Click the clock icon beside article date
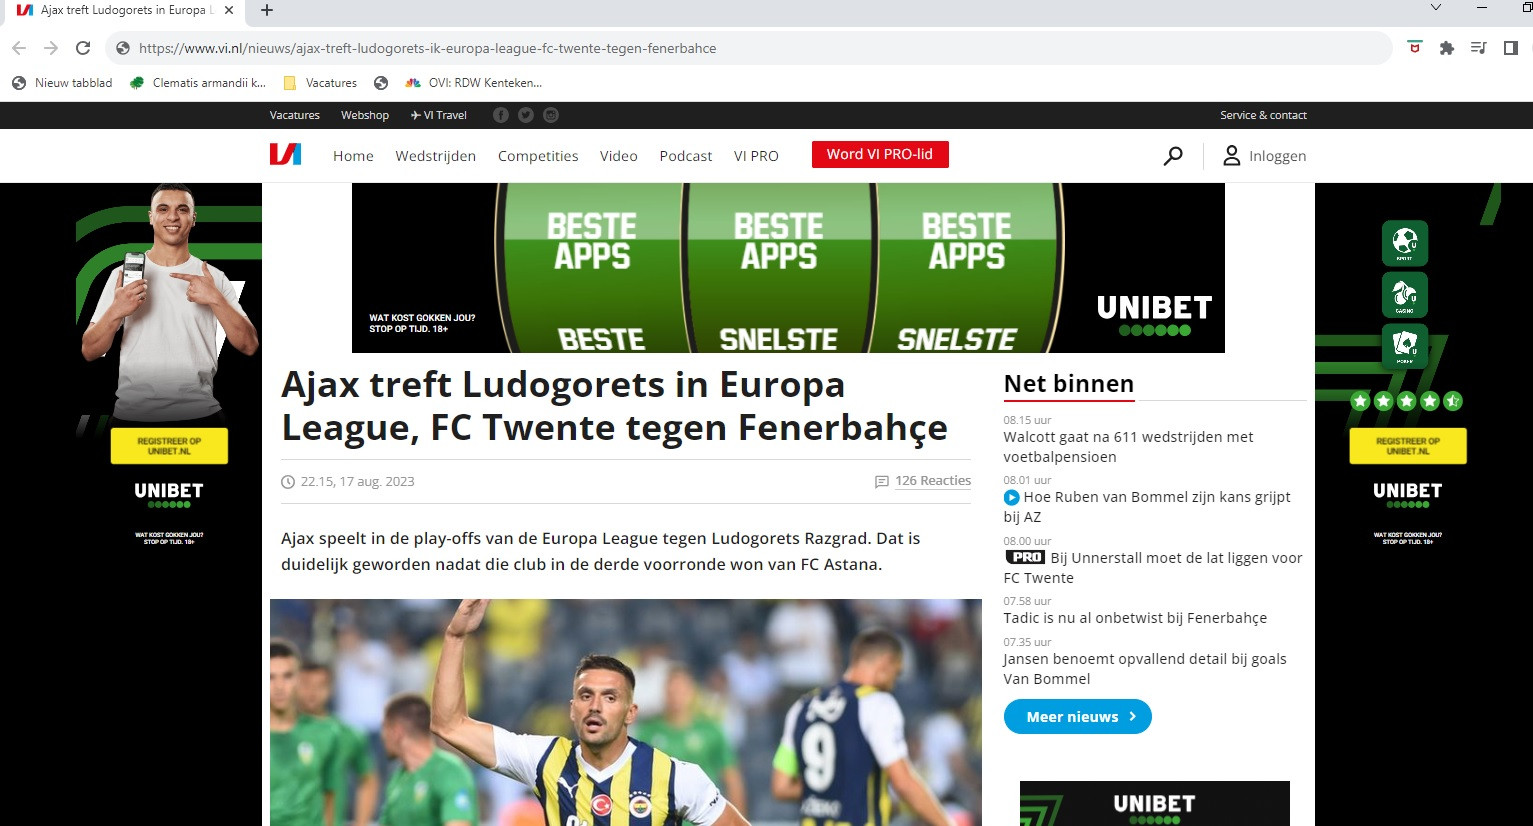 click(x=288, y=482)
